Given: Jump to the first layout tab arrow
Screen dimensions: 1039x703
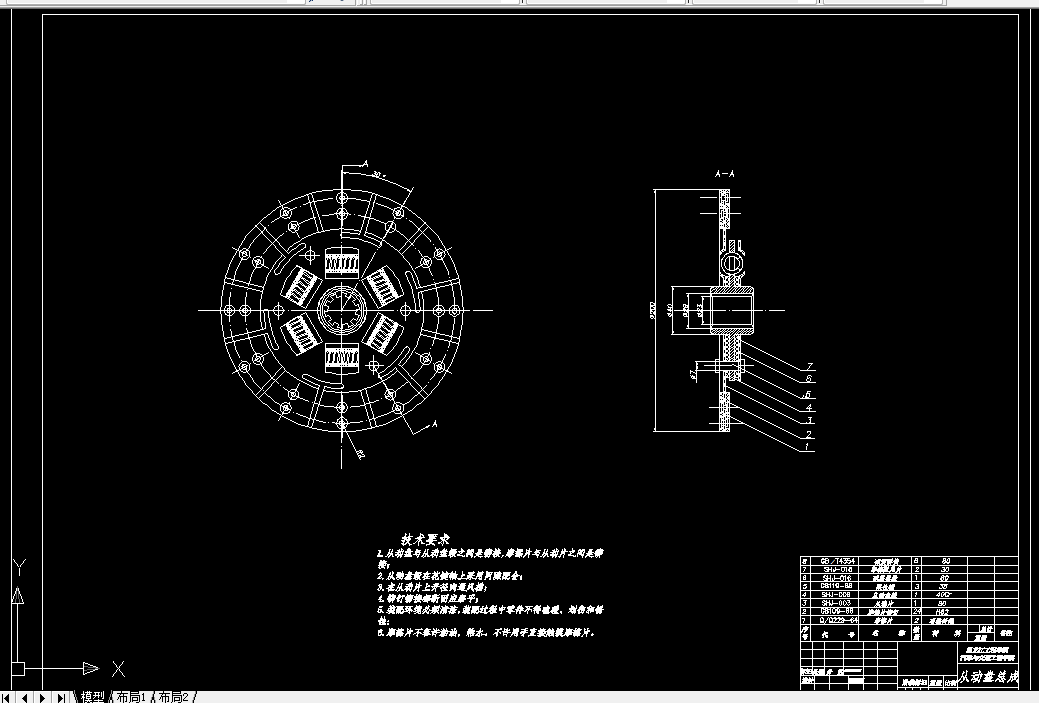Looking at the screenshot, I should pyautogui.click(x=7, y=698).
